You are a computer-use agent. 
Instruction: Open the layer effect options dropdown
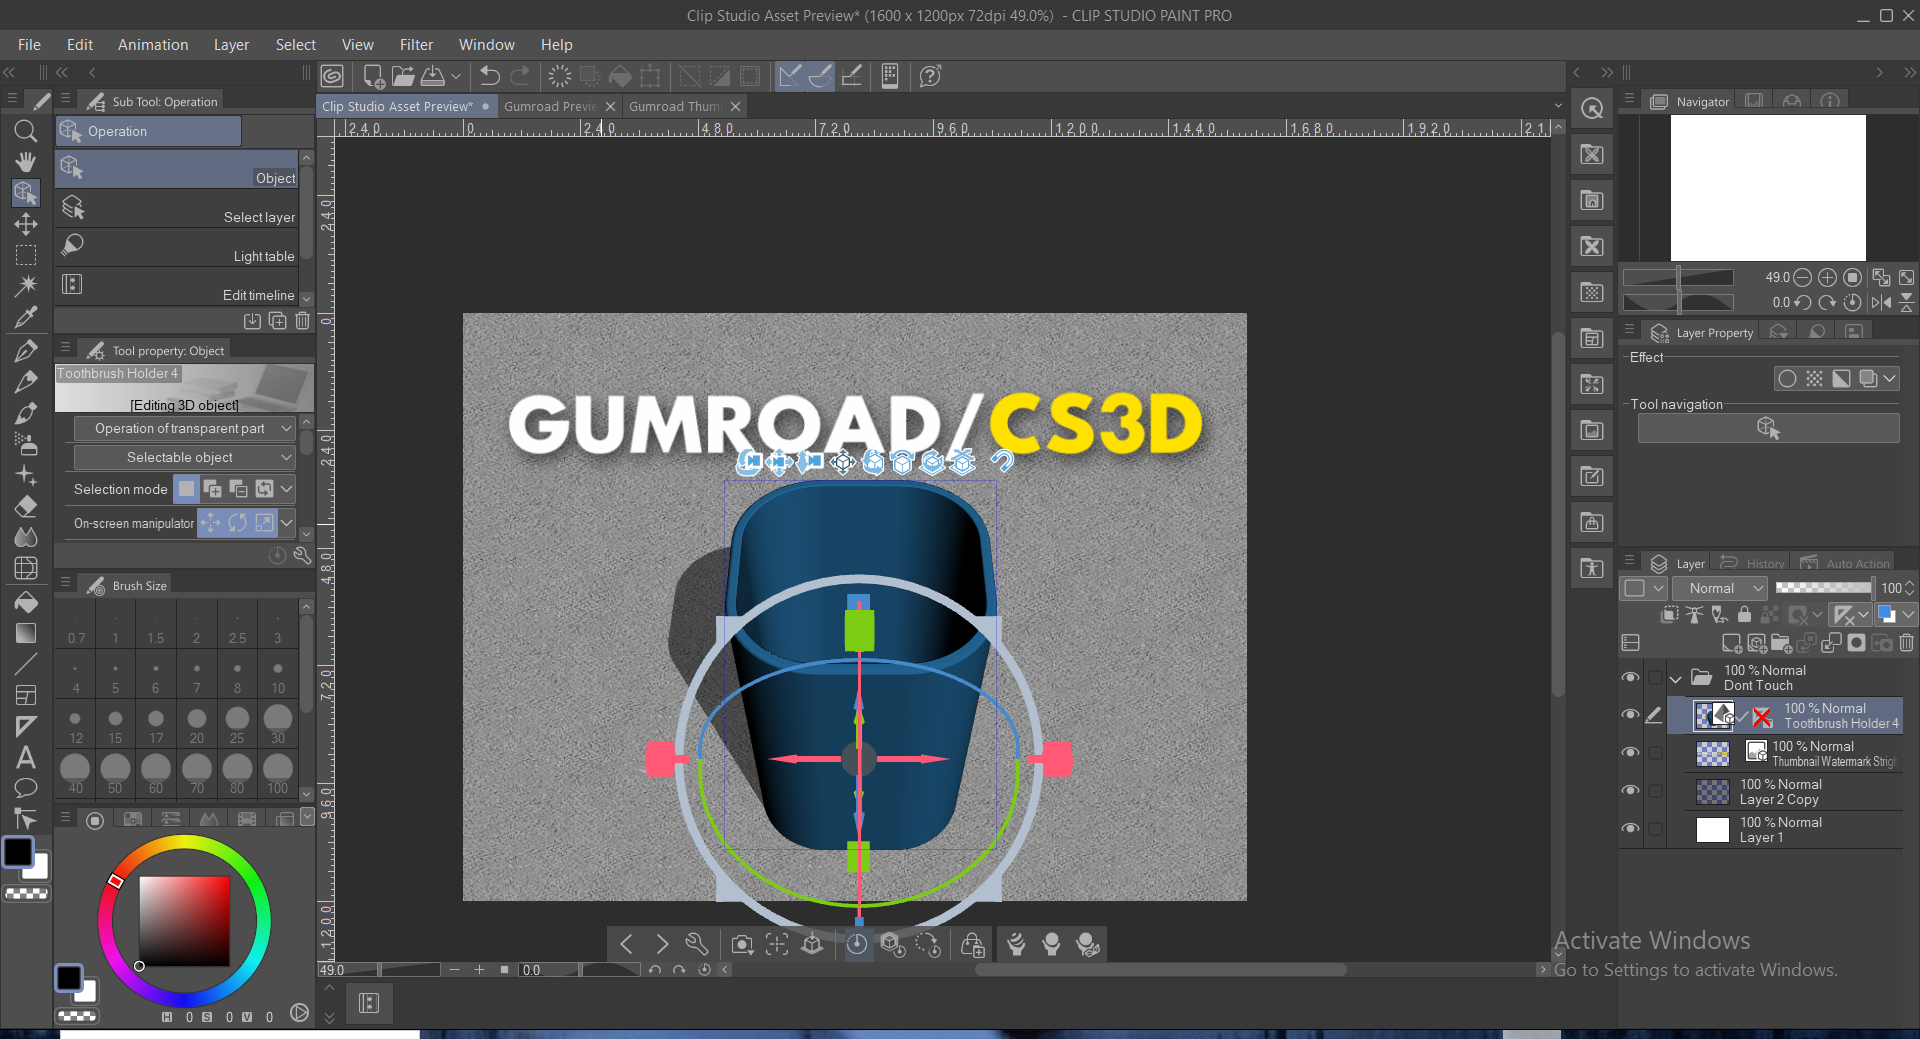[x=1889, y=378]
